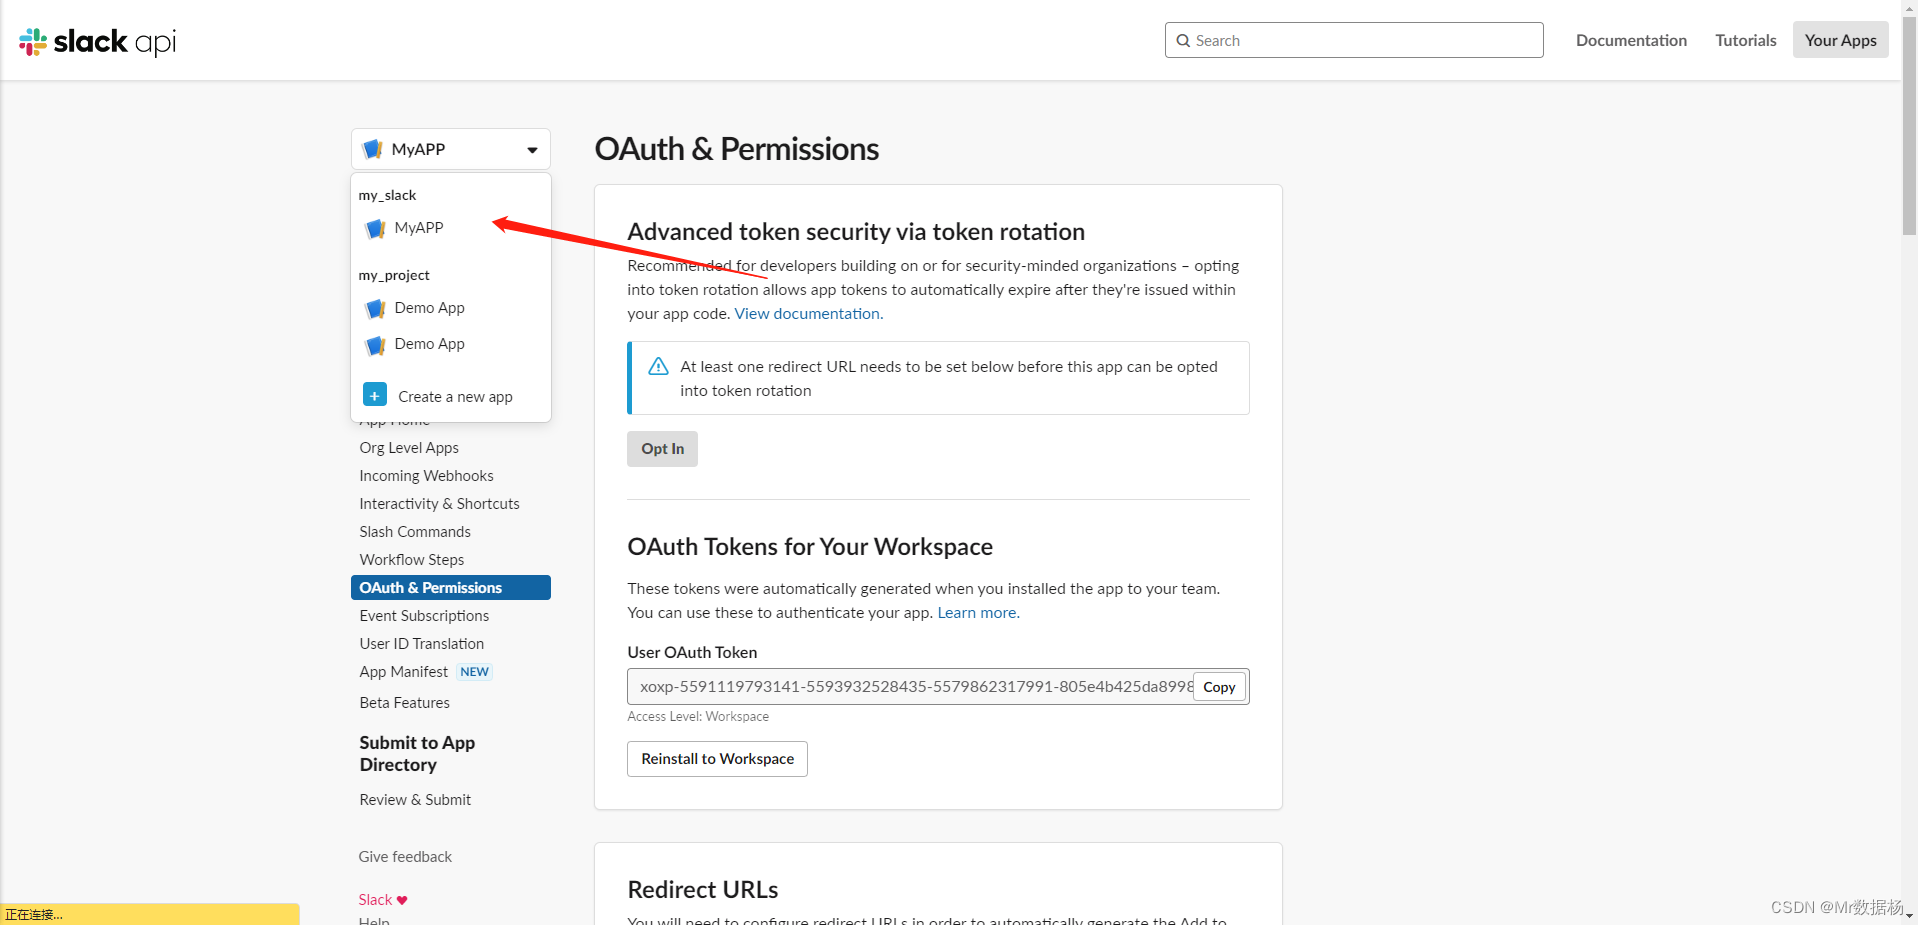Click the plus icon for creating app
Image resolution: width=1918 pixels, height=925 pixels.
[375, 395]
